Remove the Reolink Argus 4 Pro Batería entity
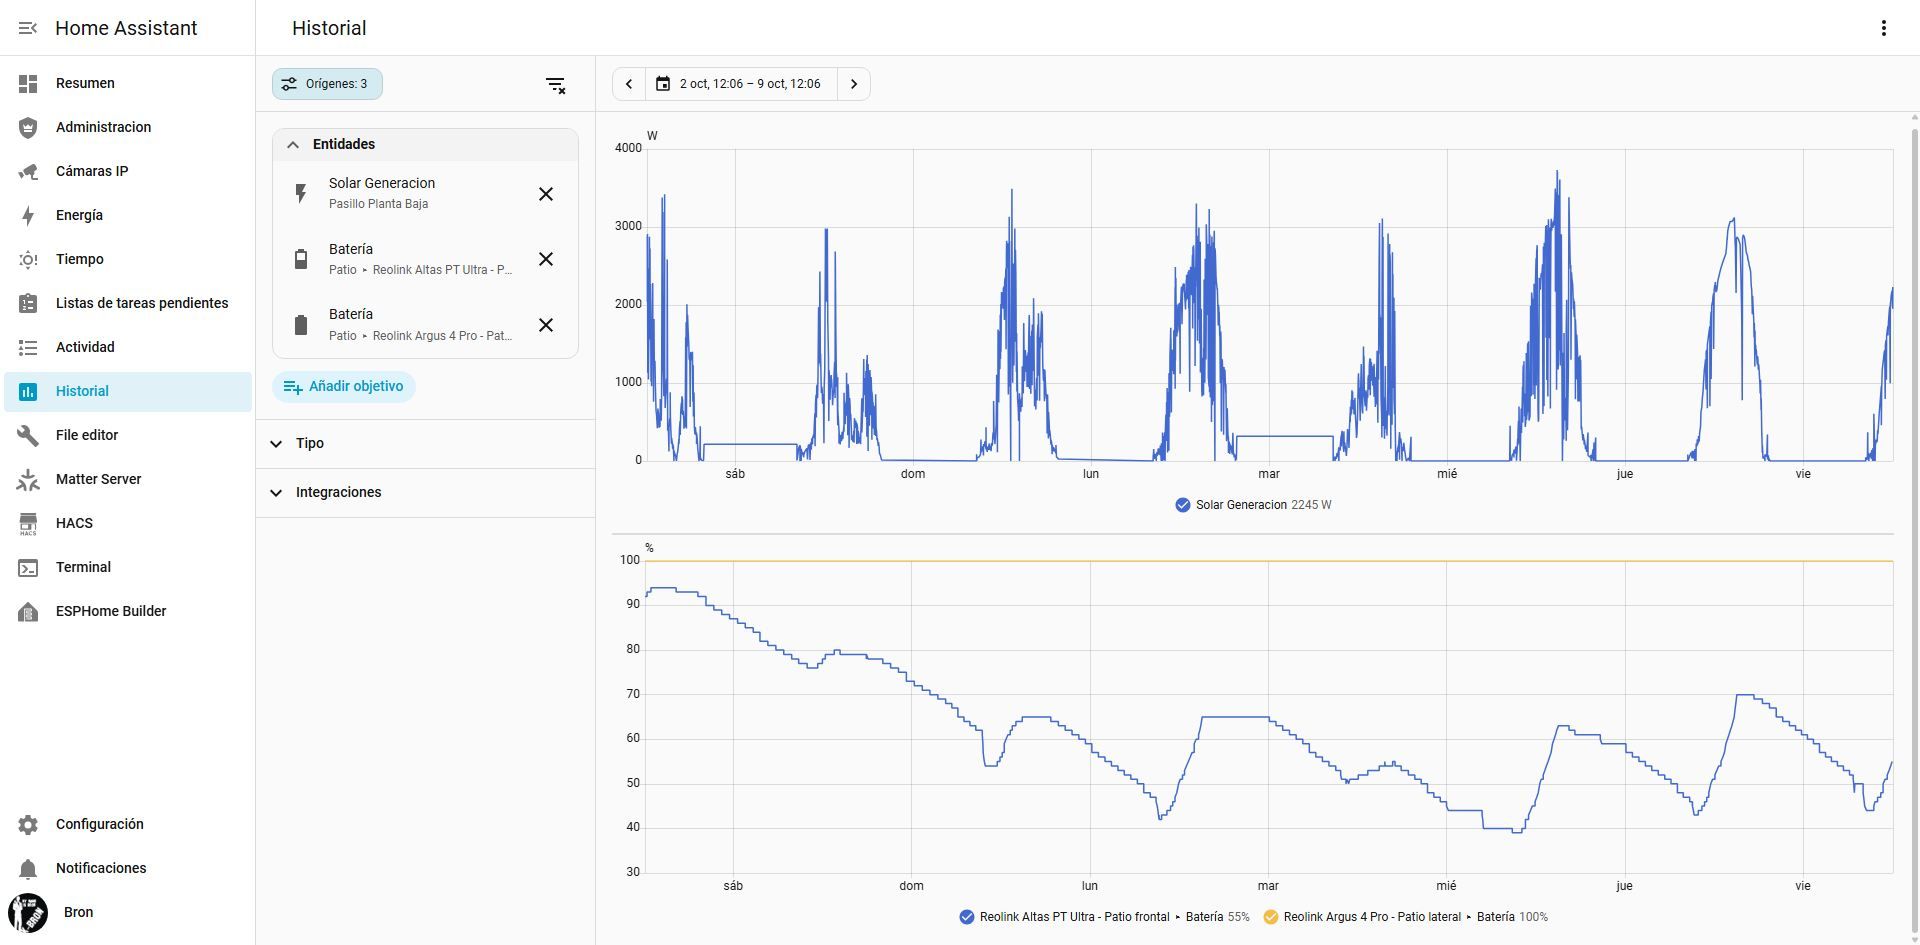1920x945 pixels. pos(546,325)
